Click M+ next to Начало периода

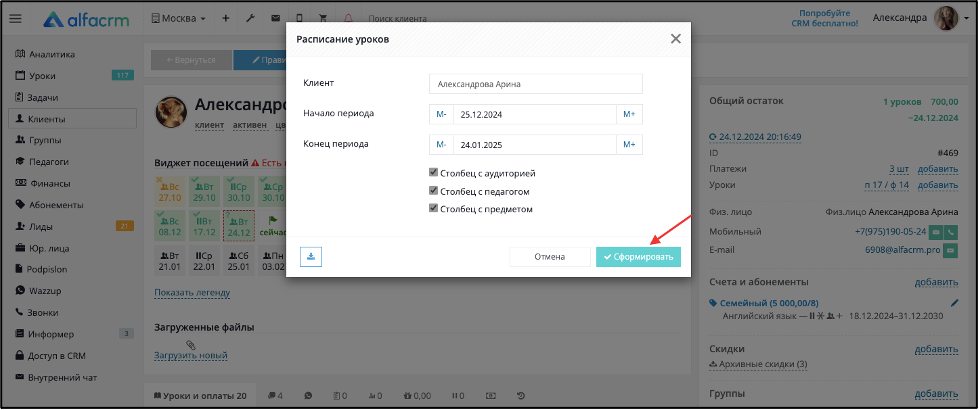pos(629,115)
